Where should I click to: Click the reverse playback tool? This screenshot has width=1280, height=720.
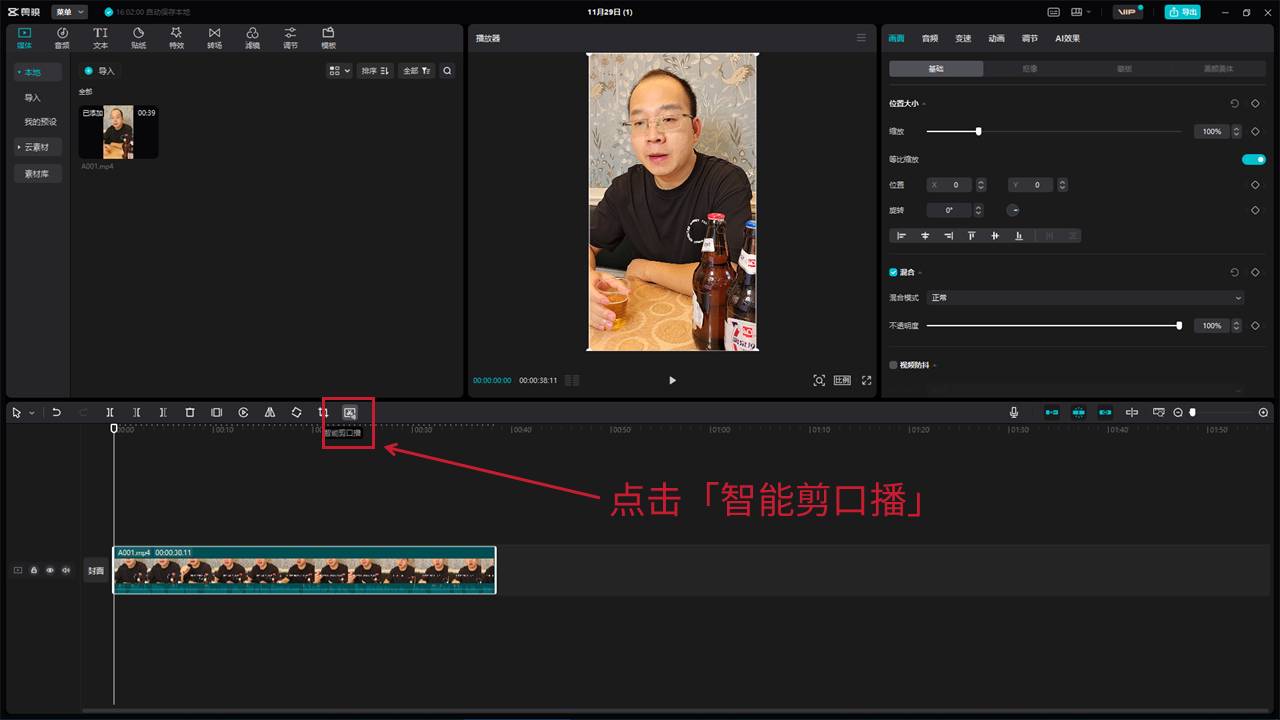(243, 412)
